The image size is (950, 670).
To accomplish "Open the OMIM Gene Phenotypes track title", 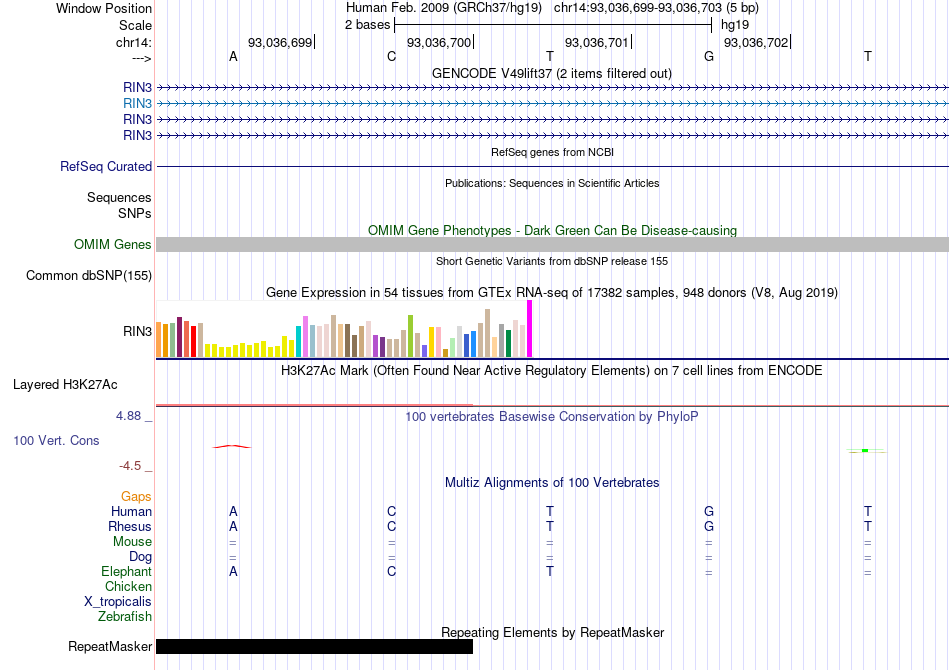I will coord(552,230).
